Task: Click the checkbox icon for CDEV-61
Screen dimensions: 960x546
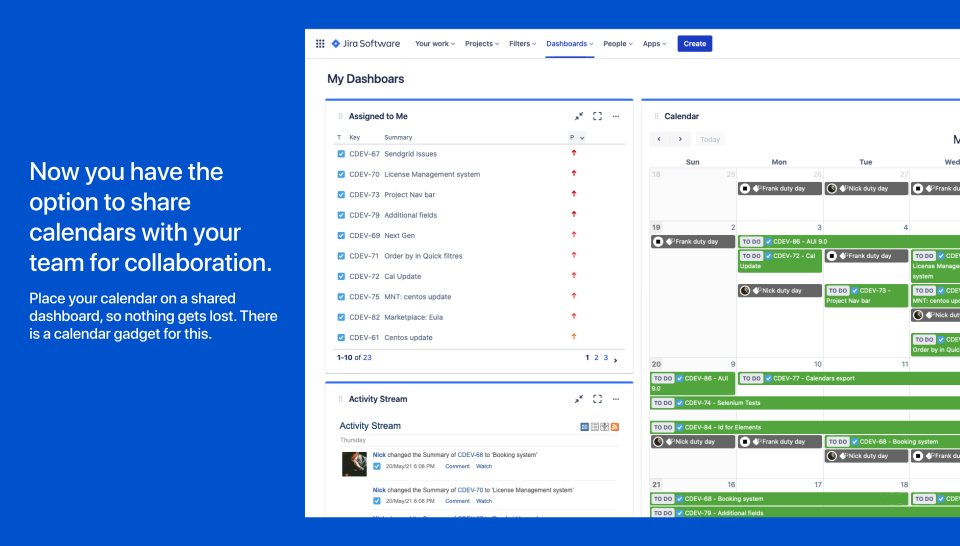Action: click(341, 338)
